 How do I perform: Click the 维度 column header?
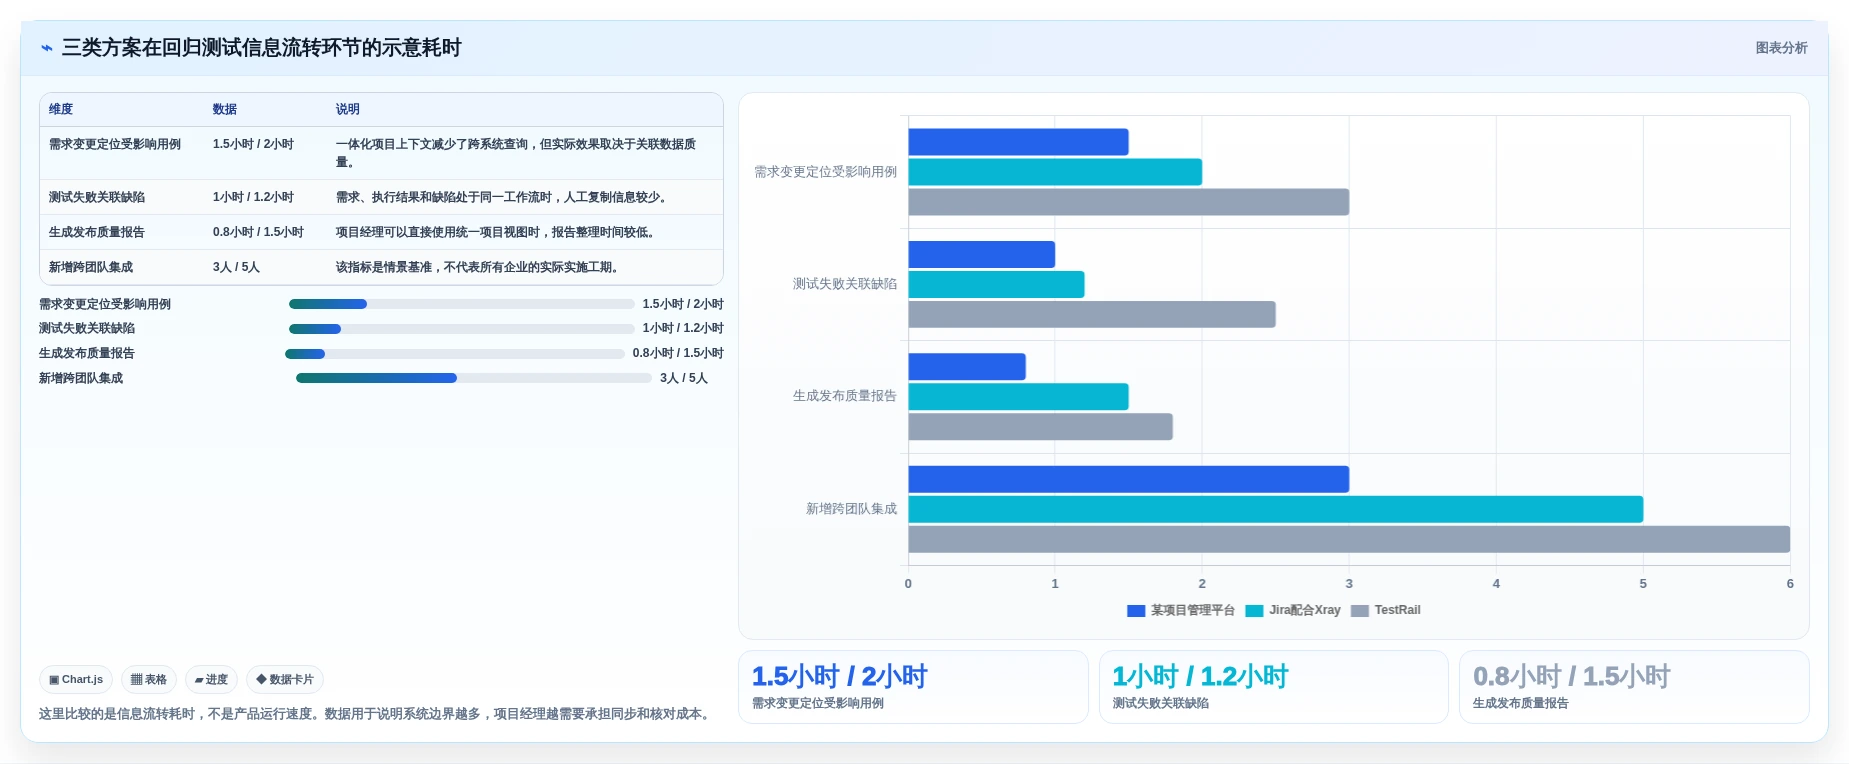coord(61,109)
